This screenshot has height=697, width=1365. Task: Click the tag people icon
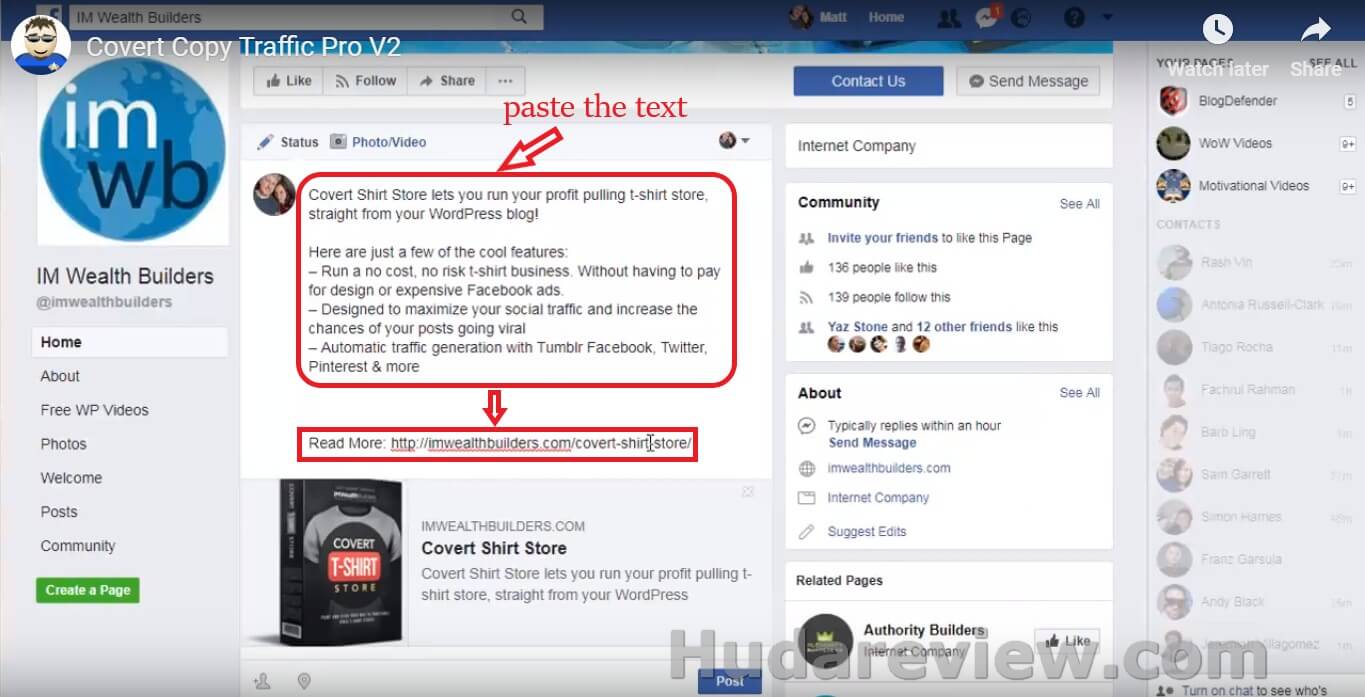(263, 681)
